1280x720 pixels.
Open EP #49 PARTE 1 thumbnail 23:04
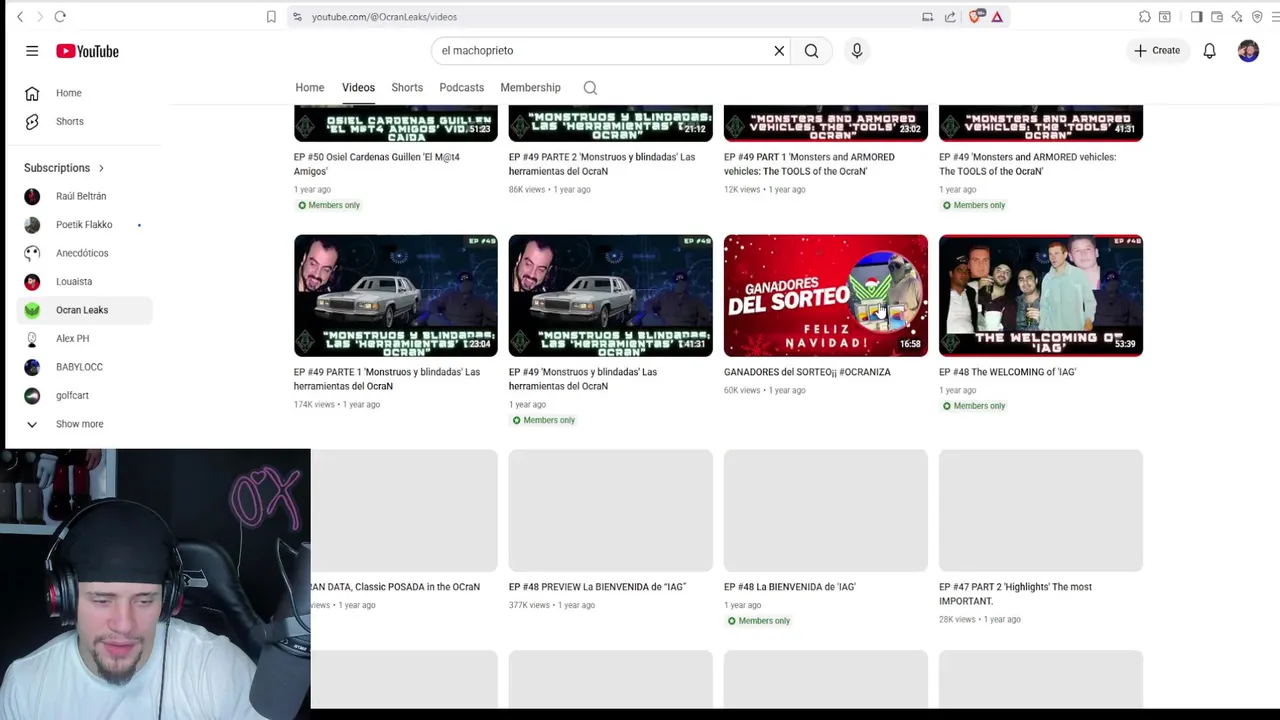[x=396, y=296]
